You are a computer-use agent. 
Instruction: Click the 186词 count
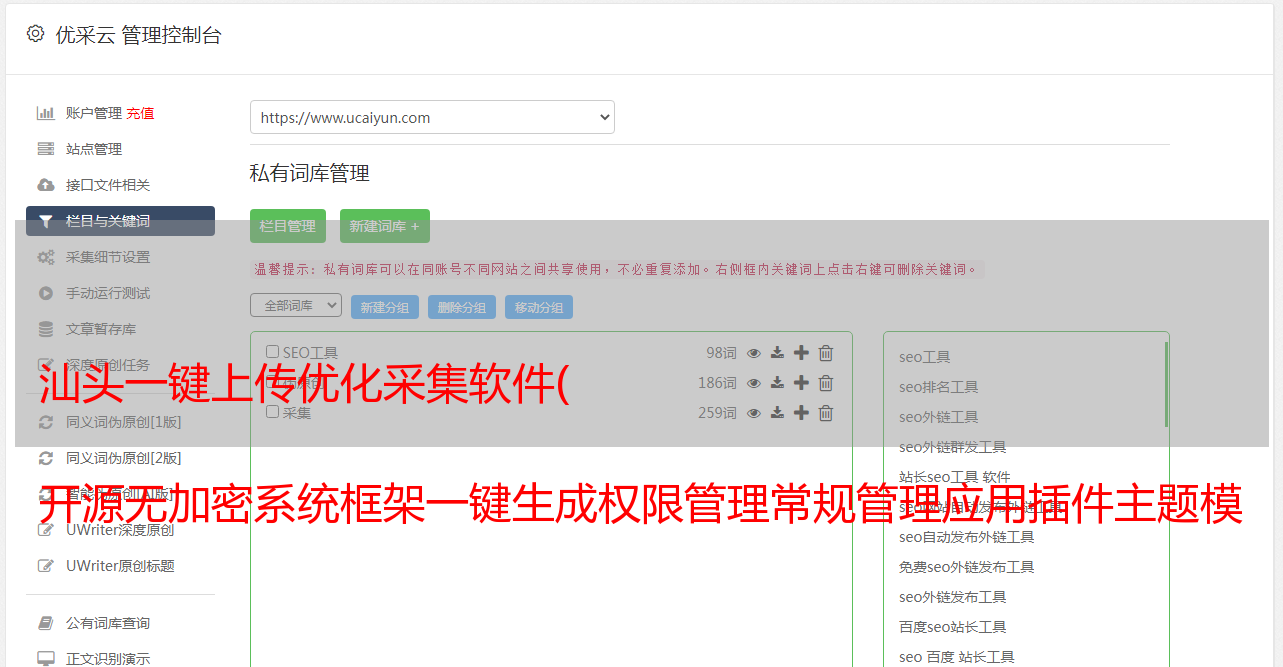pyautogui.click(x=717, y=383)
